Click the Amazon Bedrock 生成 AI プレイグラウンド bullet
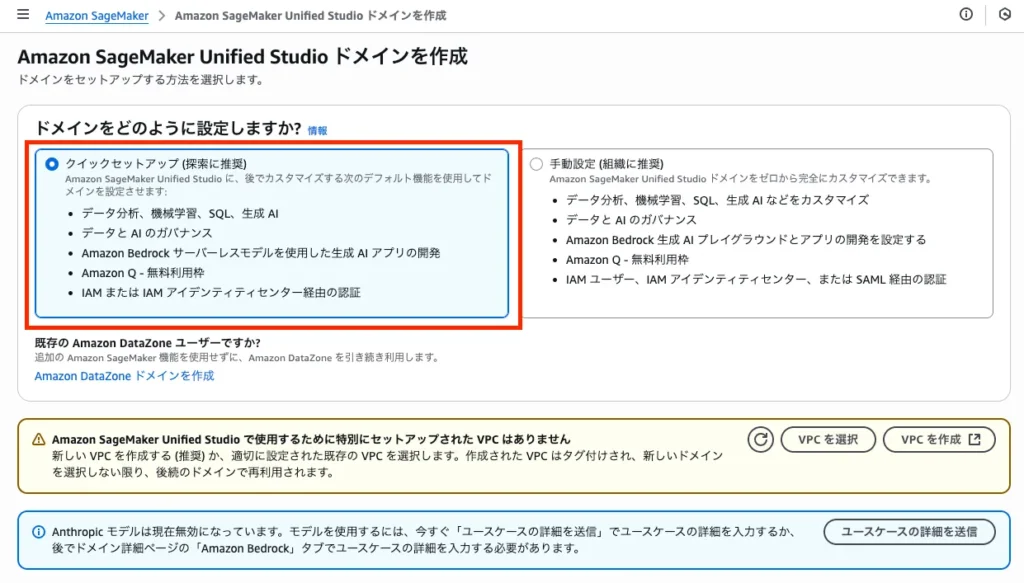This screenshot has width=1024, height=583. 745,240
